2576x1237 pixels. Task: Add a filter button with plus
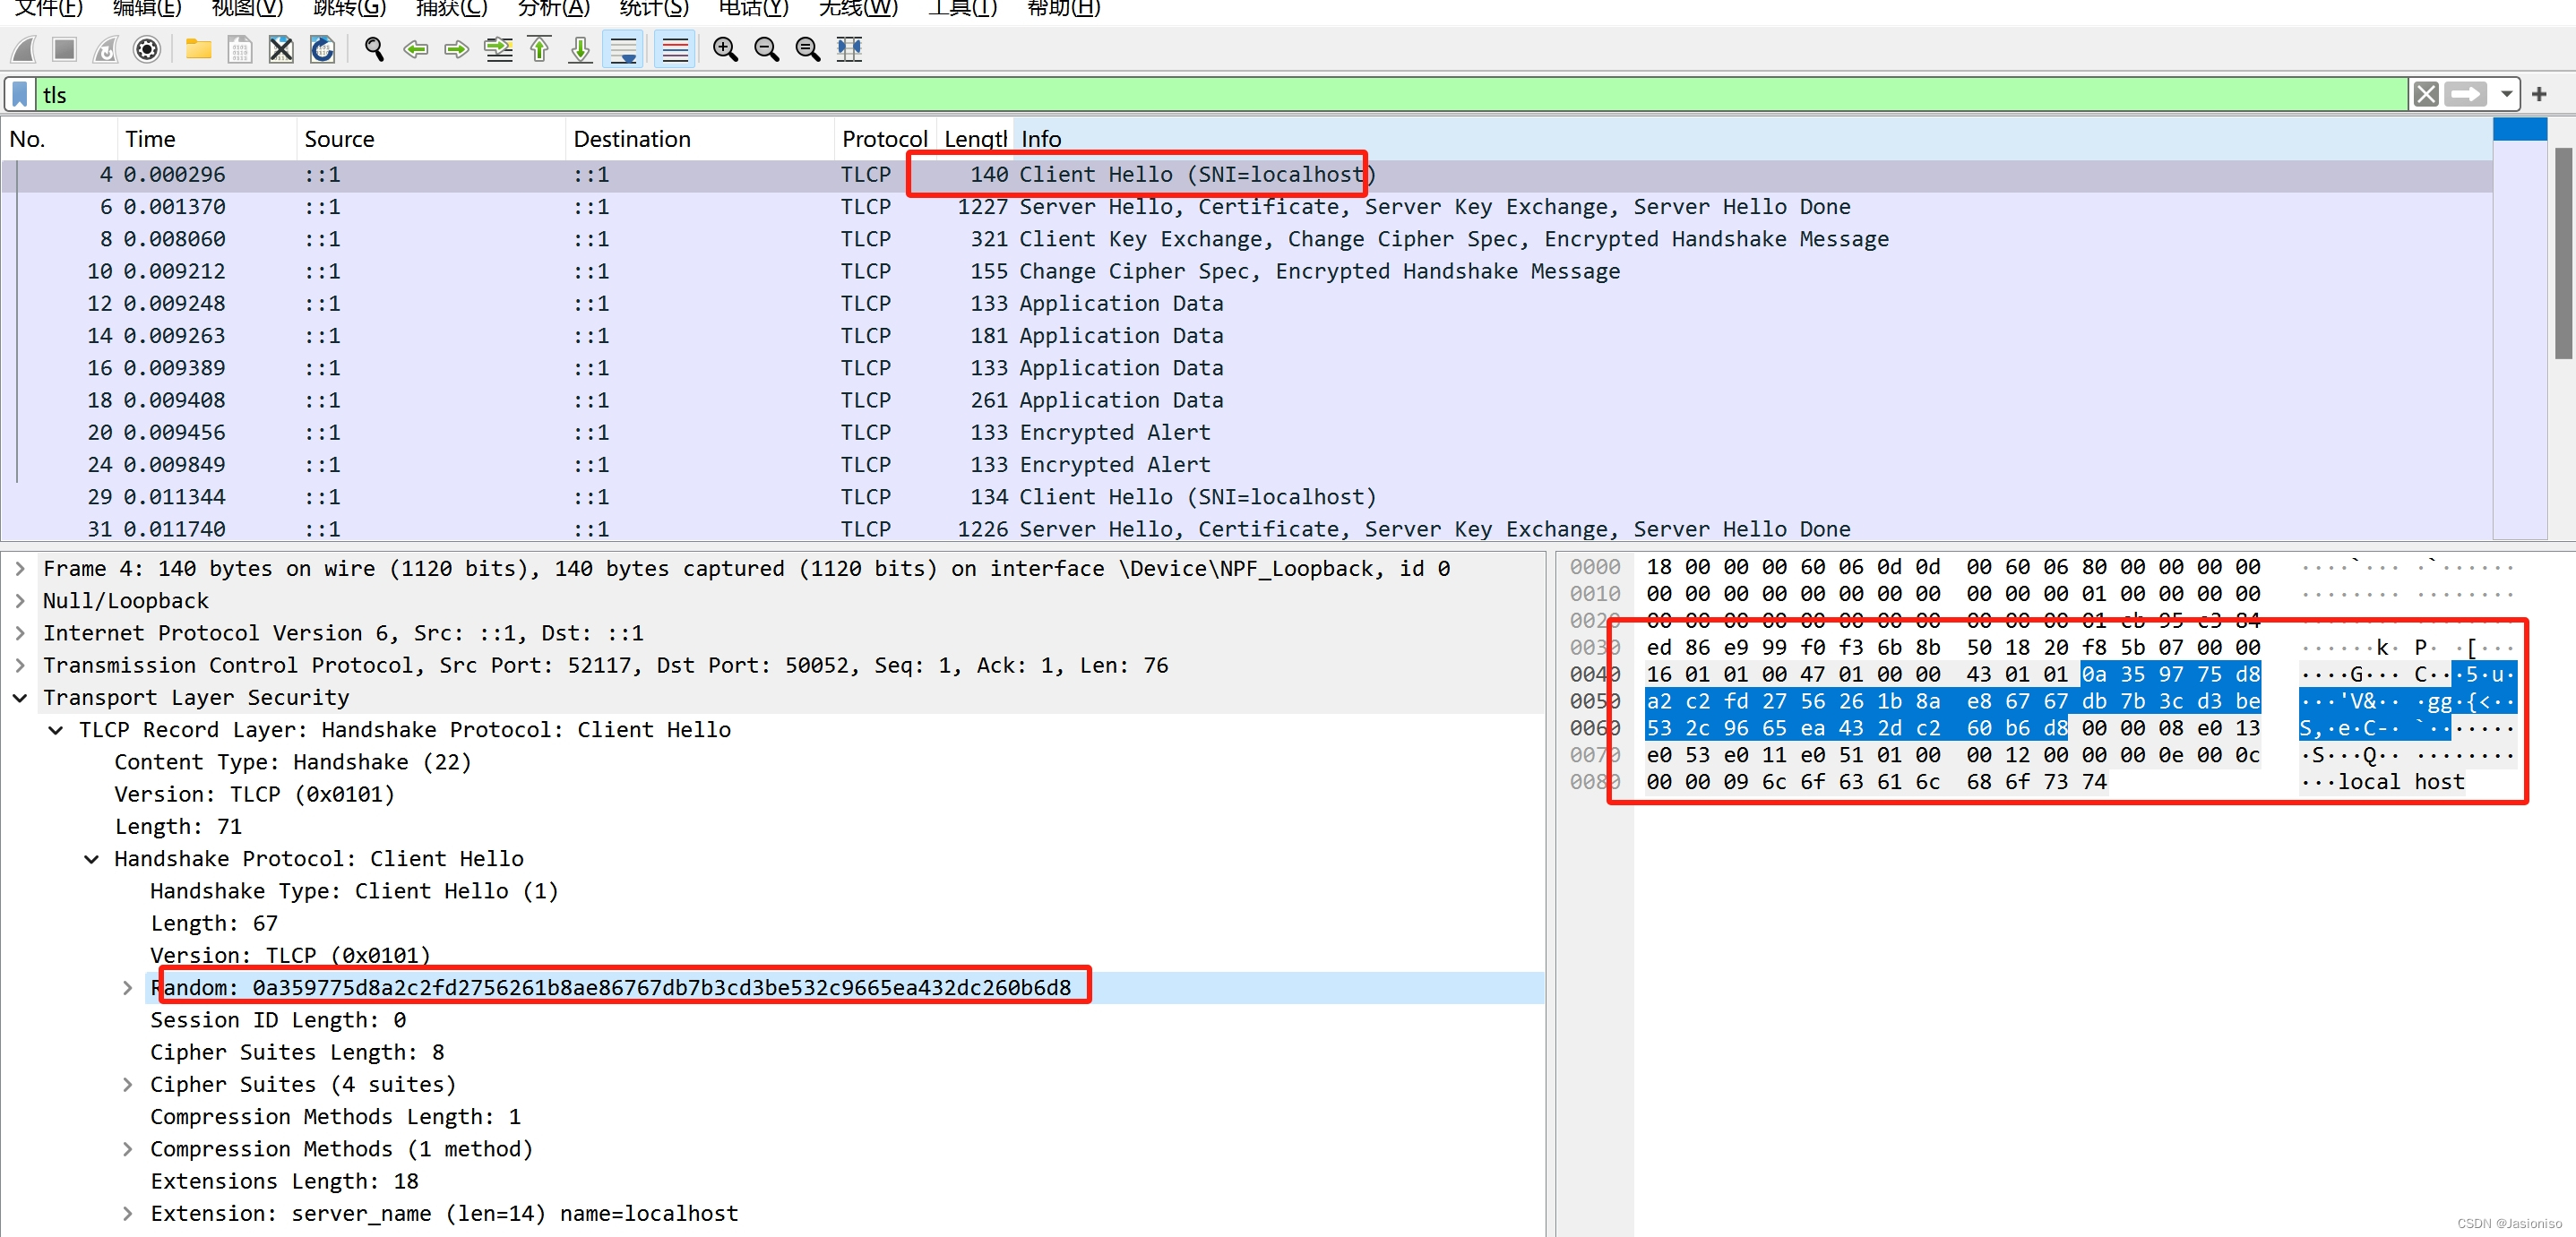pyautogui.click(x=2539, y=95)
